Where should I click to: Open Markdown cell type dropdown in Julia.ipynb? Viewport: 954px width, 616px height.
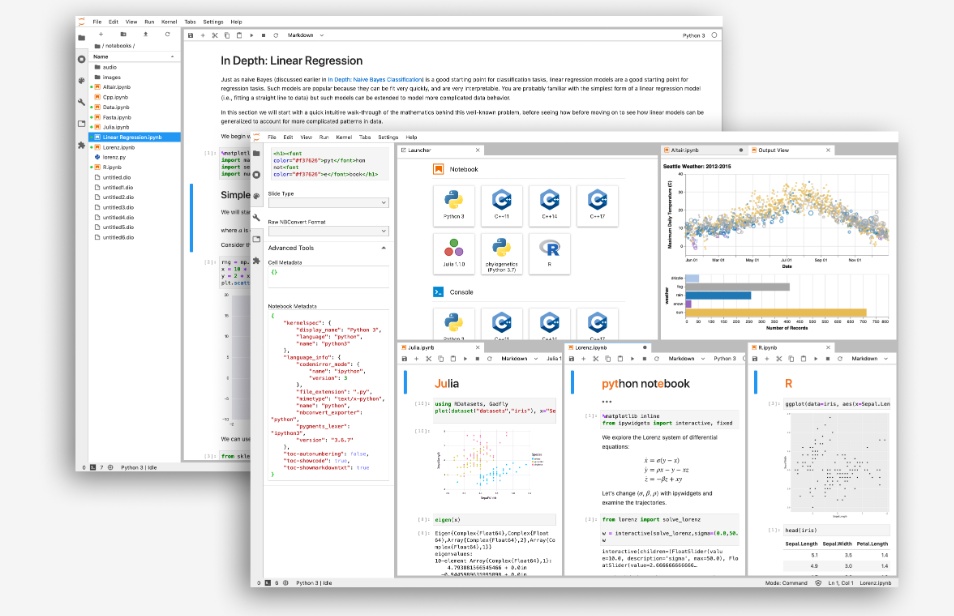coord(519,359)
